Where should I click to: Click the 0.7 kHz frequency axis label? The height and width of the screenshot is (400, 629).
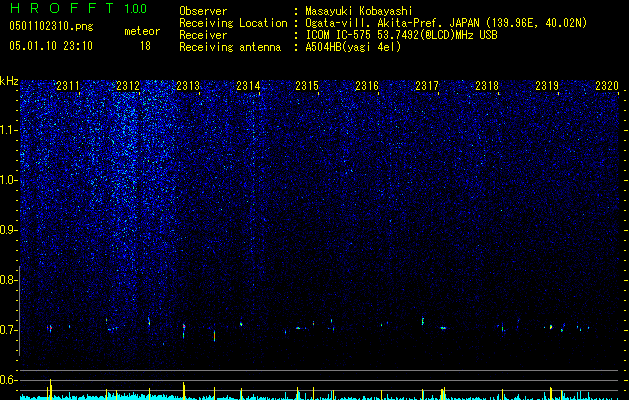tap(8, 330)
